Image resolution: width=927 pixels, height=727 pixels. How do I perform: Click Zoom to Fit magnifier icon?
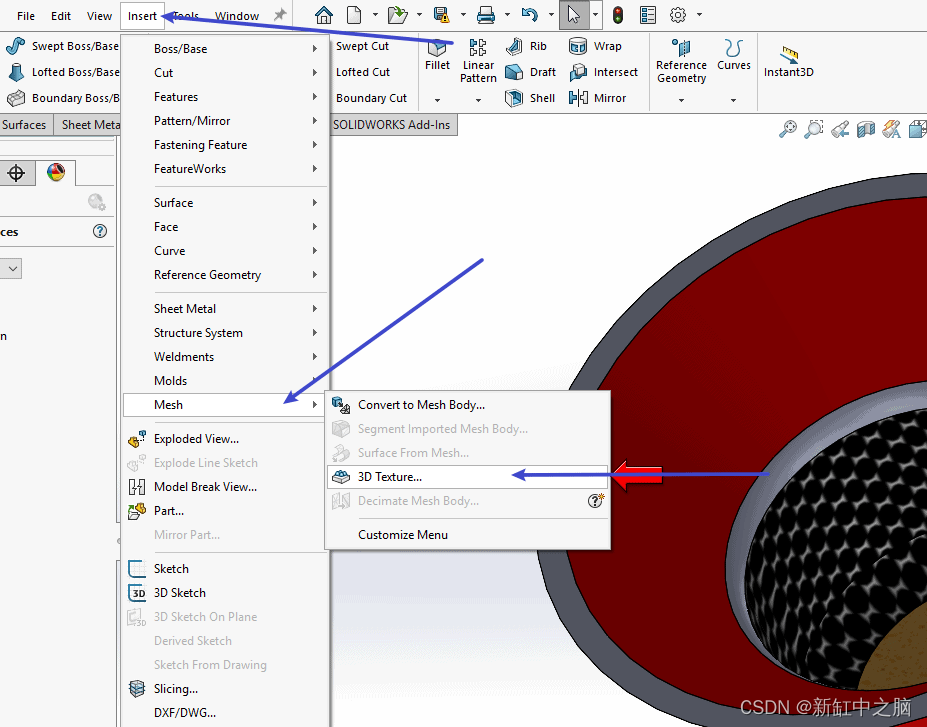(x=787, y=128)
